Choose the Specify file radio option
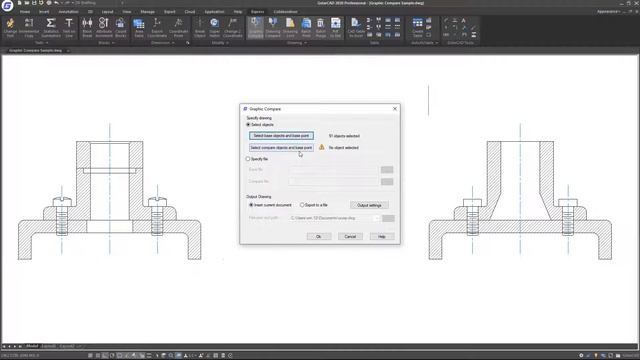The width and height of the screenshot is (640, 360). [257, 159]
